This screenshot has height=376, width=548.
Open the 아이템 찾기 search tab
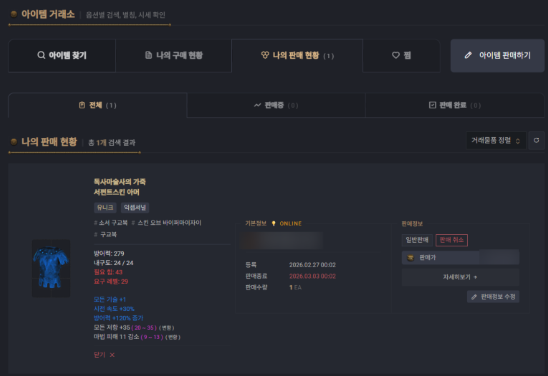(62, 56)
